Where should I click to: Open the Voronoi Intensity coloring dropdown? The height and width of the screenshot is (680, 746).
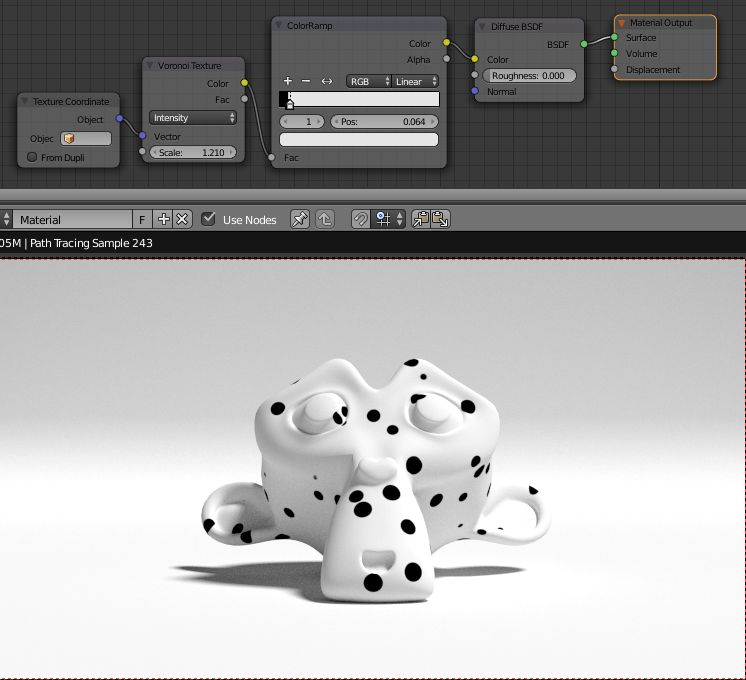(193, 118)
